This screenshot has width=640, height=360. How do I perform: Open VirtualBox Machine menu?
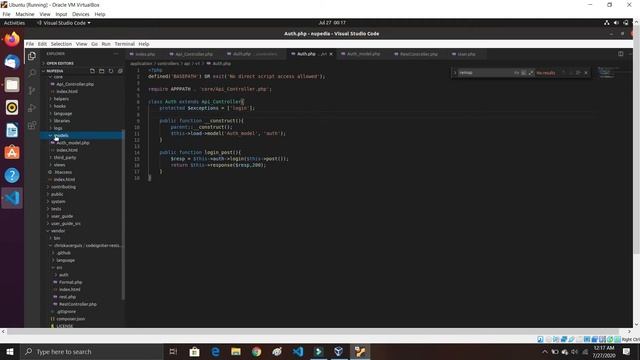pyautogui.click(x=24, y=14)
